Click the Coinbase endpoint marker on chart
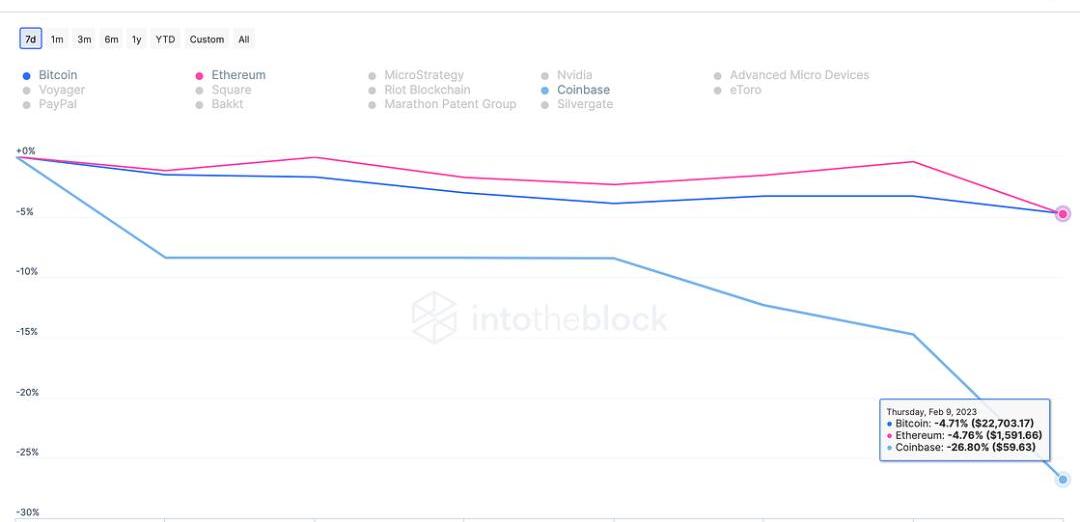The width and height of the screenshot is (1080, 522). tap(1063, 479)
